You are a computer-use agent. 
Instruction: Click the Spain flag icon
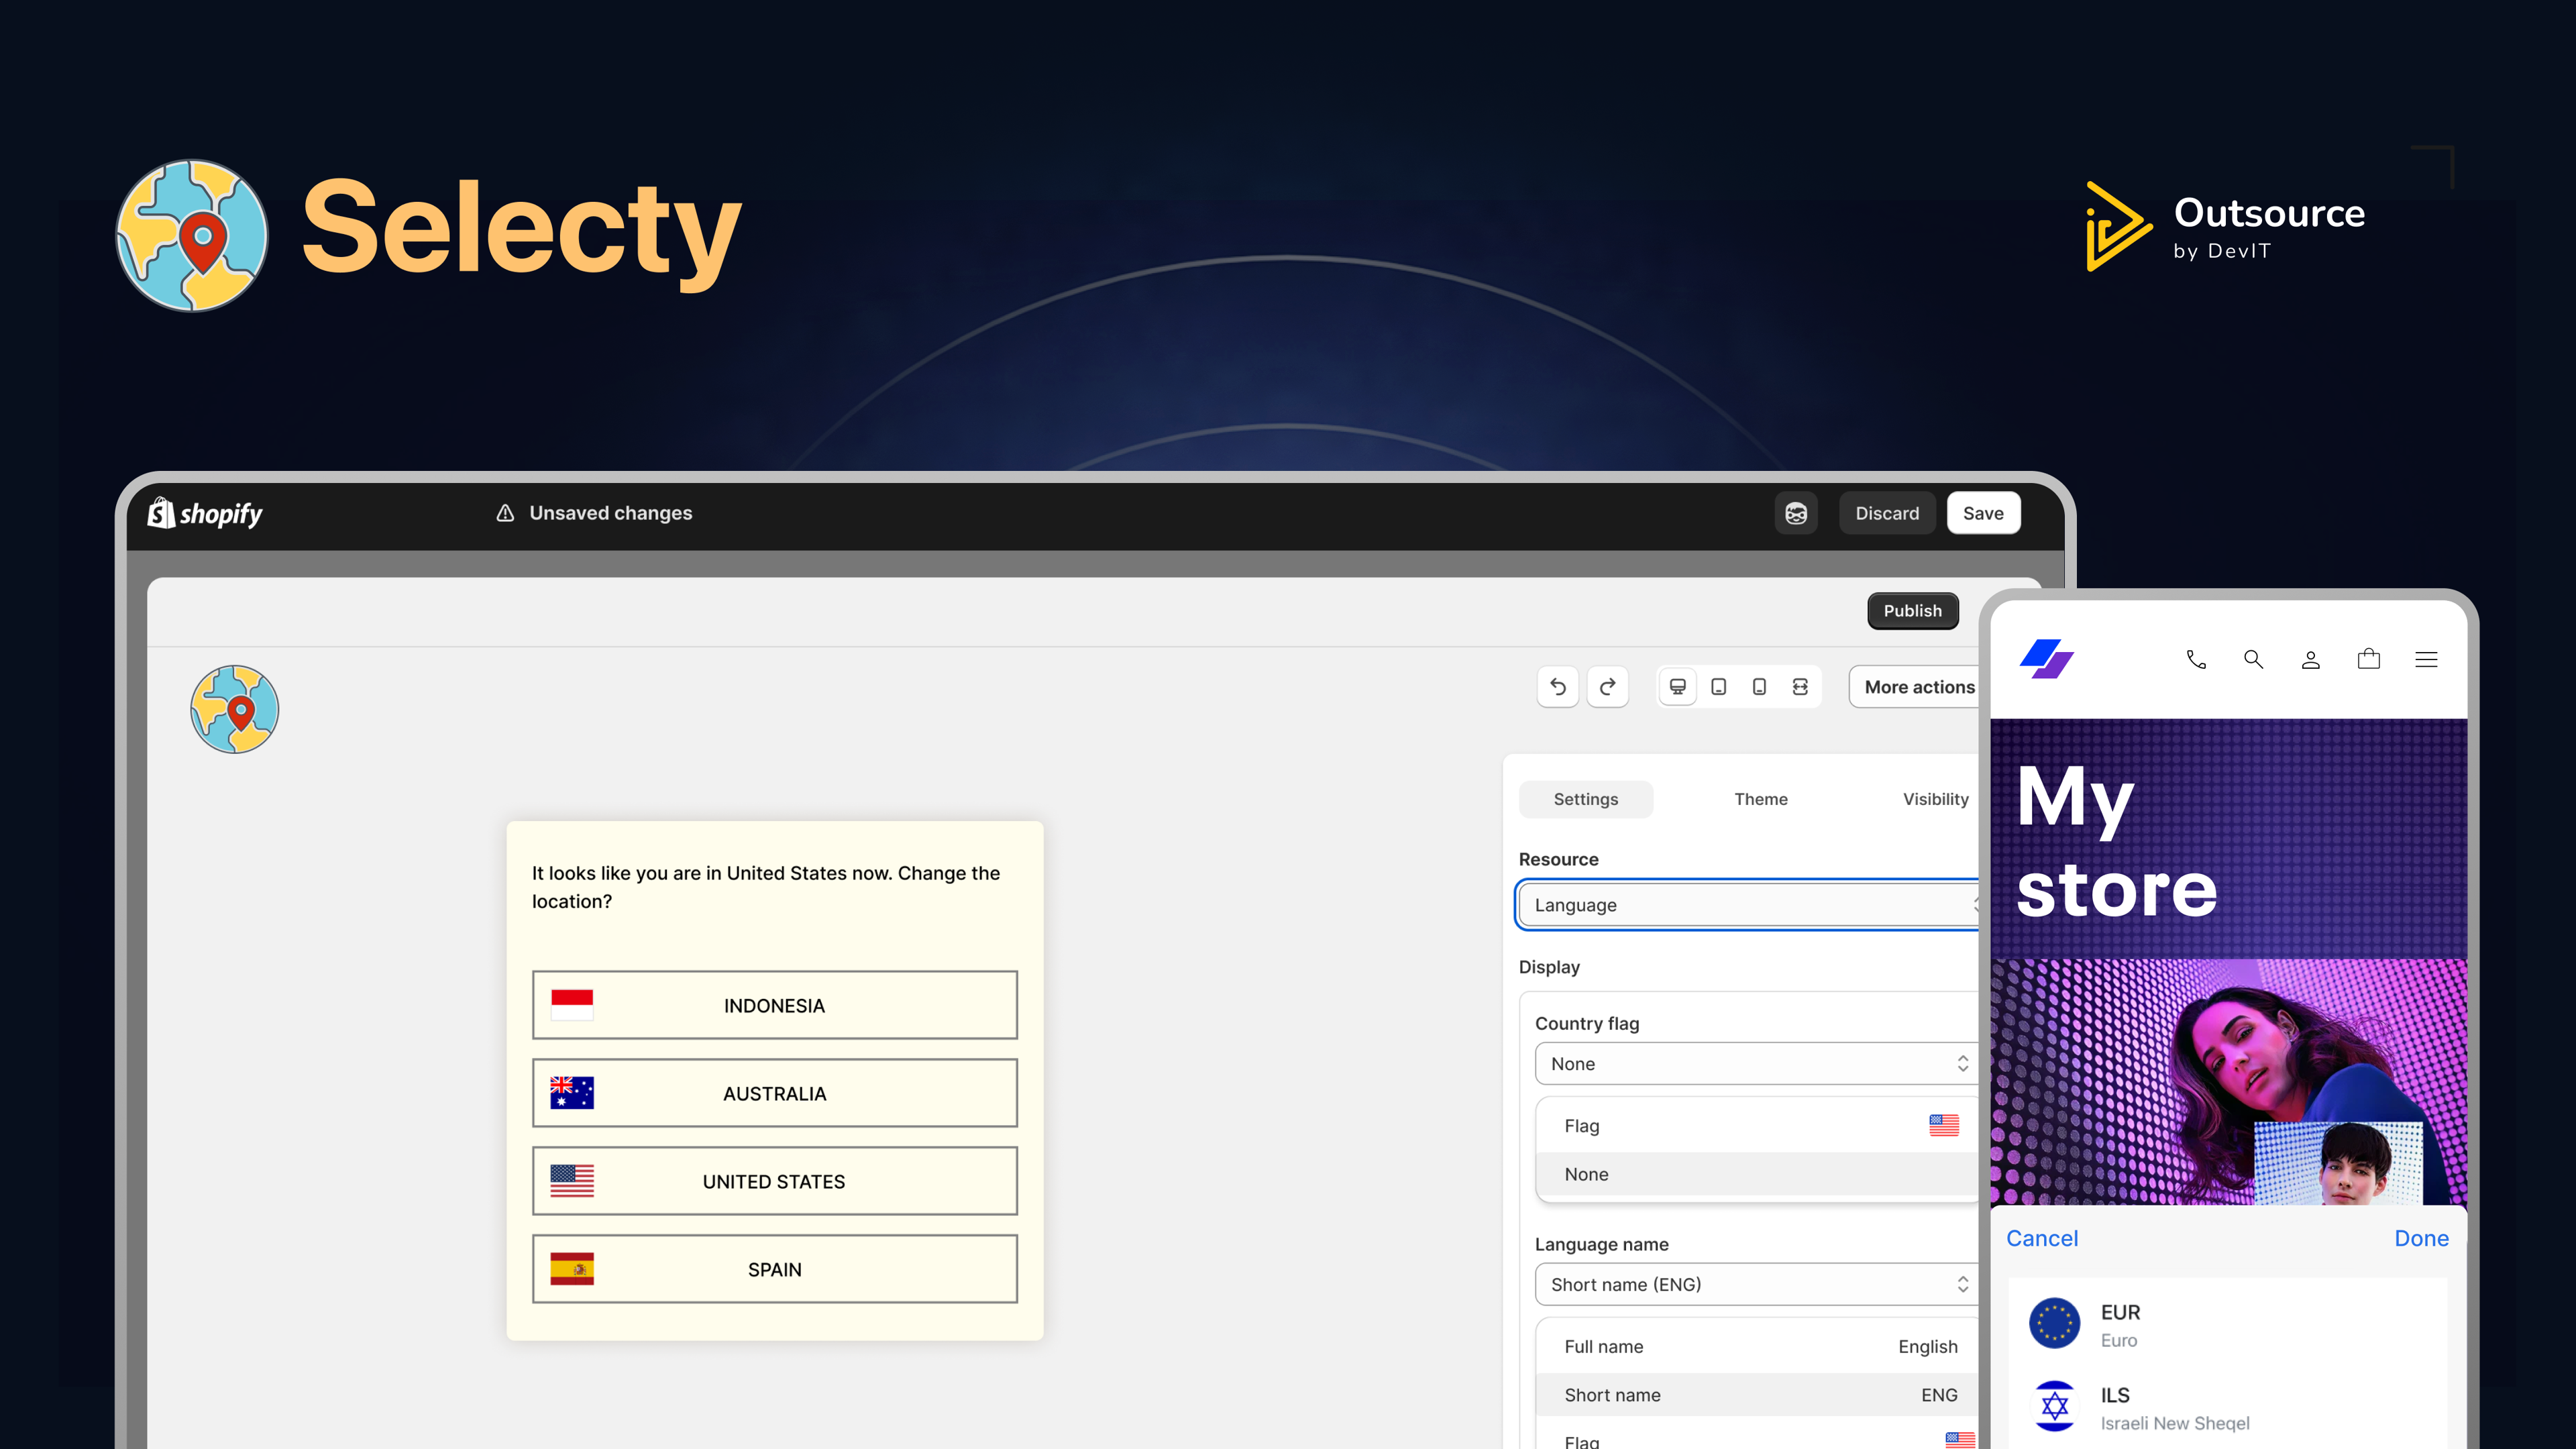click(572, 1269)
